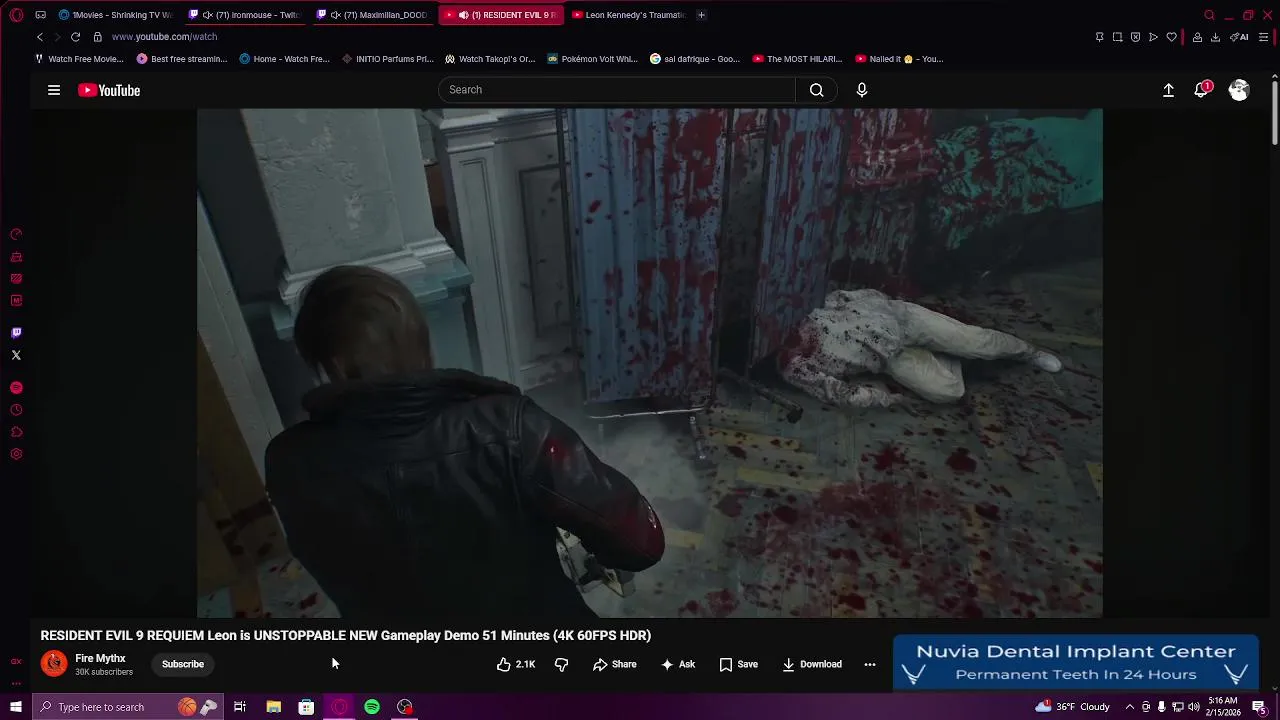Open the INITIO Parfums bookmark
1280x720 pixels.
(388, 59)
